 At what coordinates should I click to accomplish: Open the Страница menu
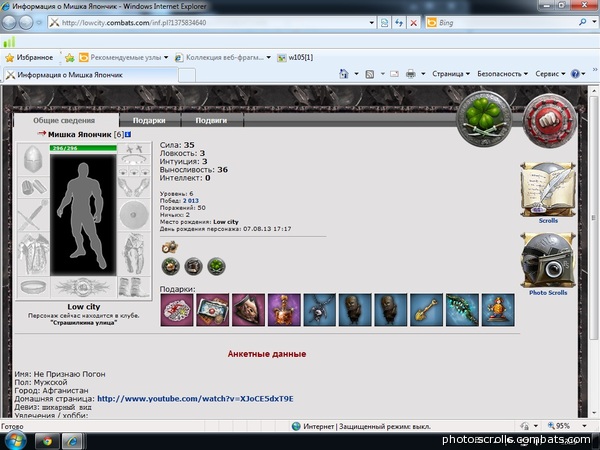coord(451,74)
